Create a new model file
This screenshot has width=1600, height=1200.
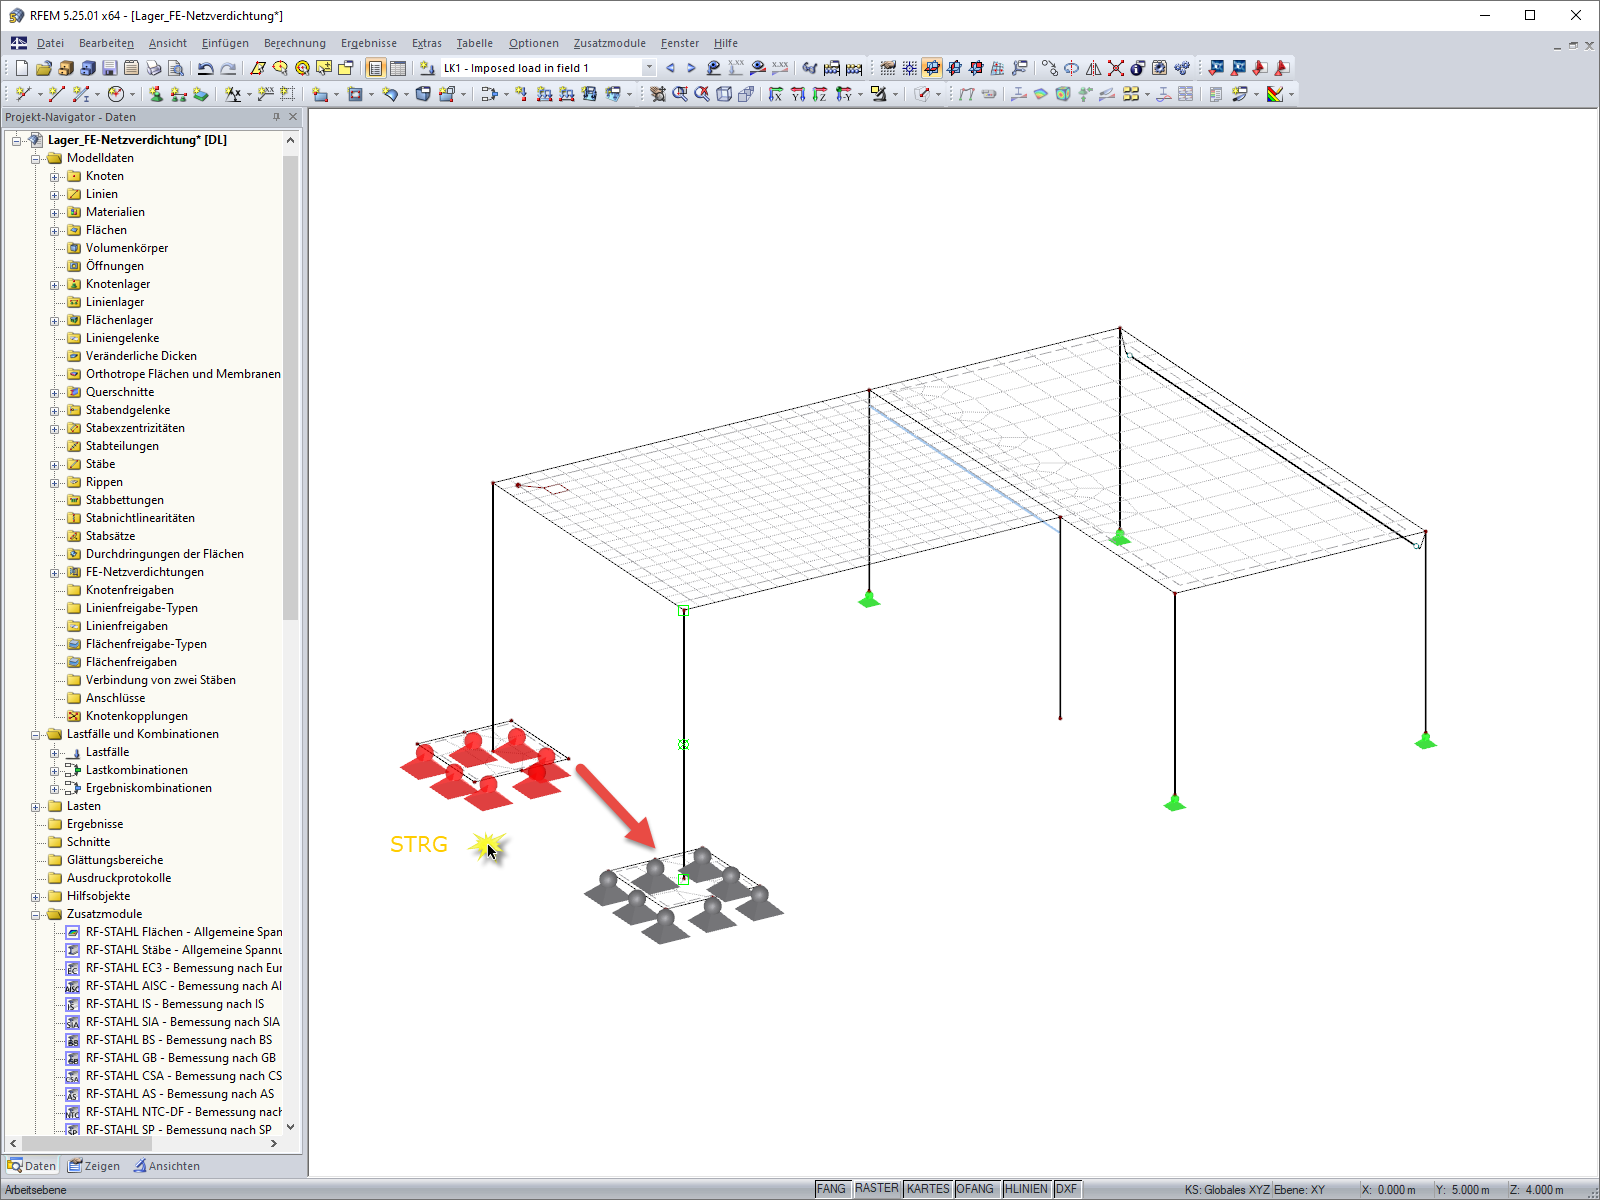(21, 68)
